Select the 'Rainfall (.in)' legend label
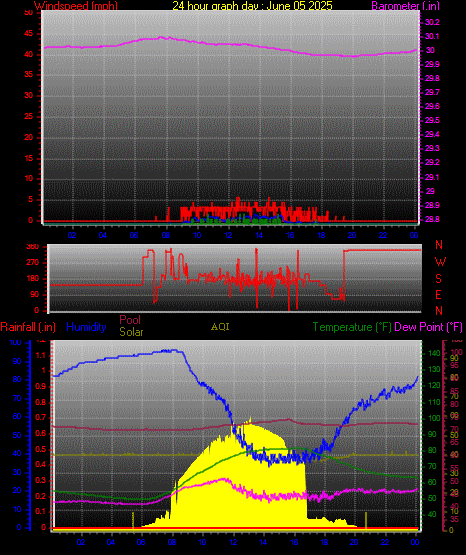 click(28, 327)
